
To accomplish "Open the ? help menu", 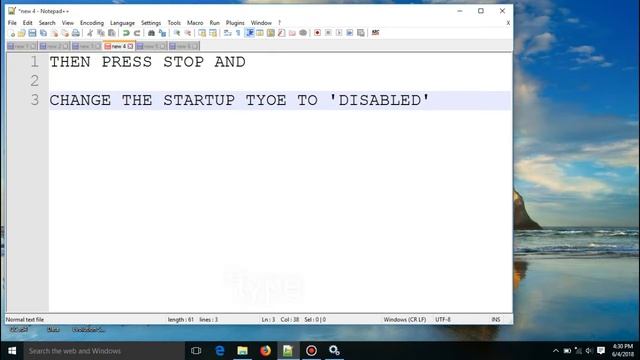I will tap(280, 23).
